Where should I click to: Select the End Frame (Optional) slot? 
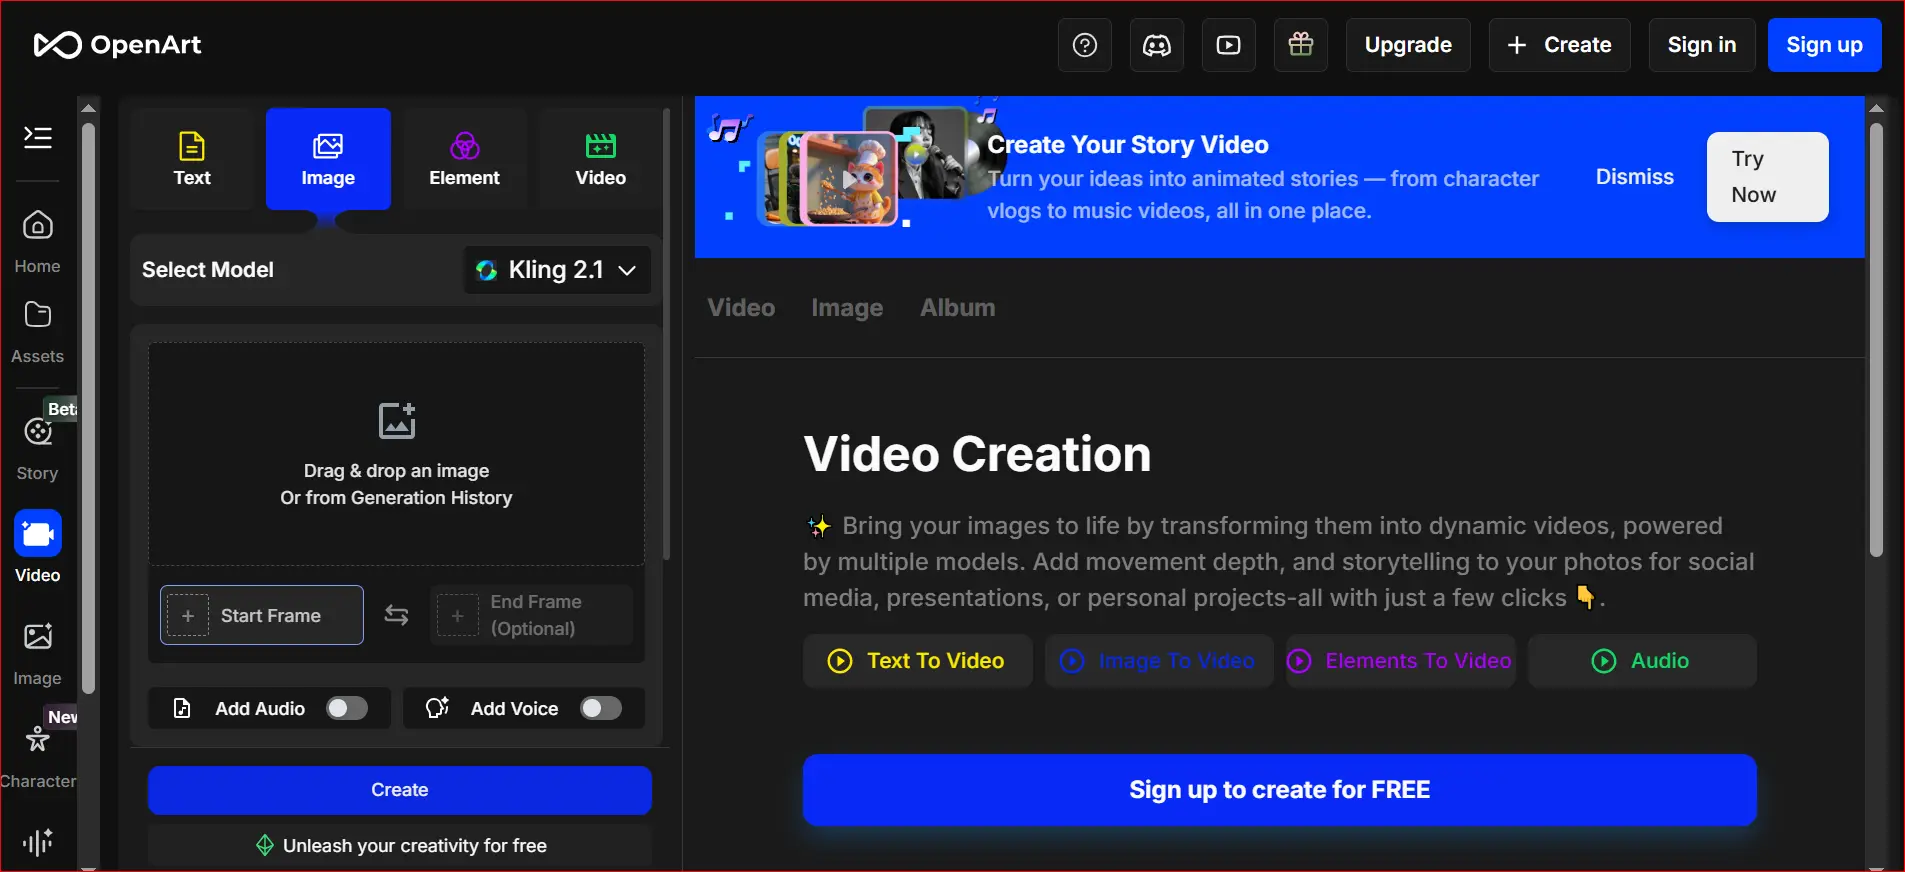[532, 615]
